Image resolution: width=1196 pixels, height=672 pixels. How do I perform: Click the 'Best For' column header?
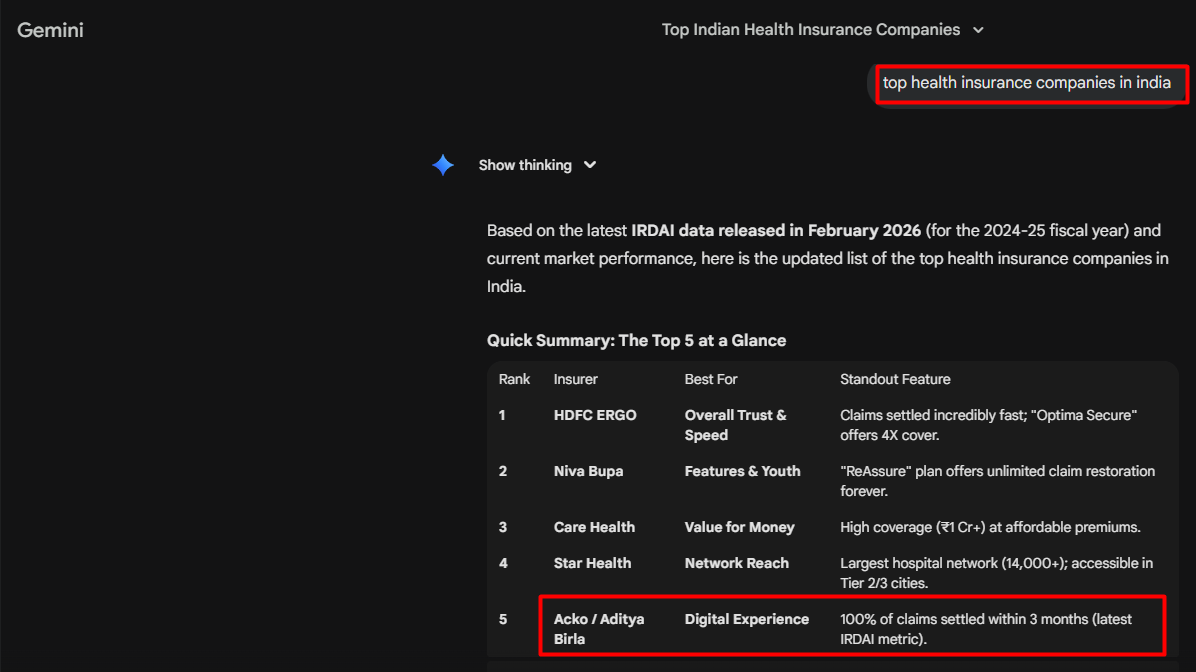(711, 379)
